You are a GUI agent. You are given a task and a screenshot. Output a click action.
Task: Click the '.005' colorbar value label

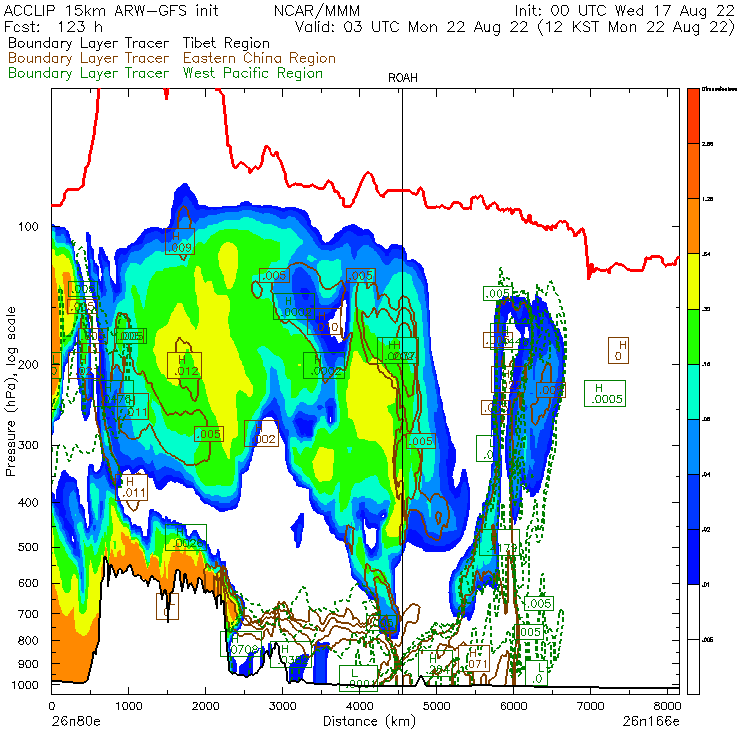coord(707,640)
